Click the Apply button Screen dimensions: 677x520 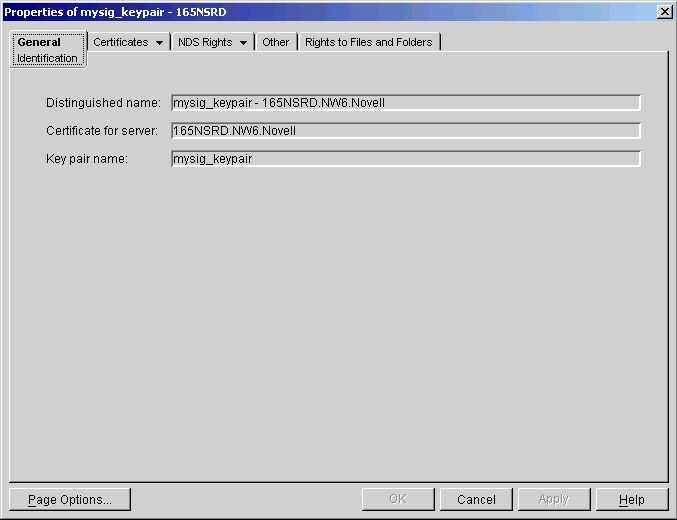tap(554, 500)
